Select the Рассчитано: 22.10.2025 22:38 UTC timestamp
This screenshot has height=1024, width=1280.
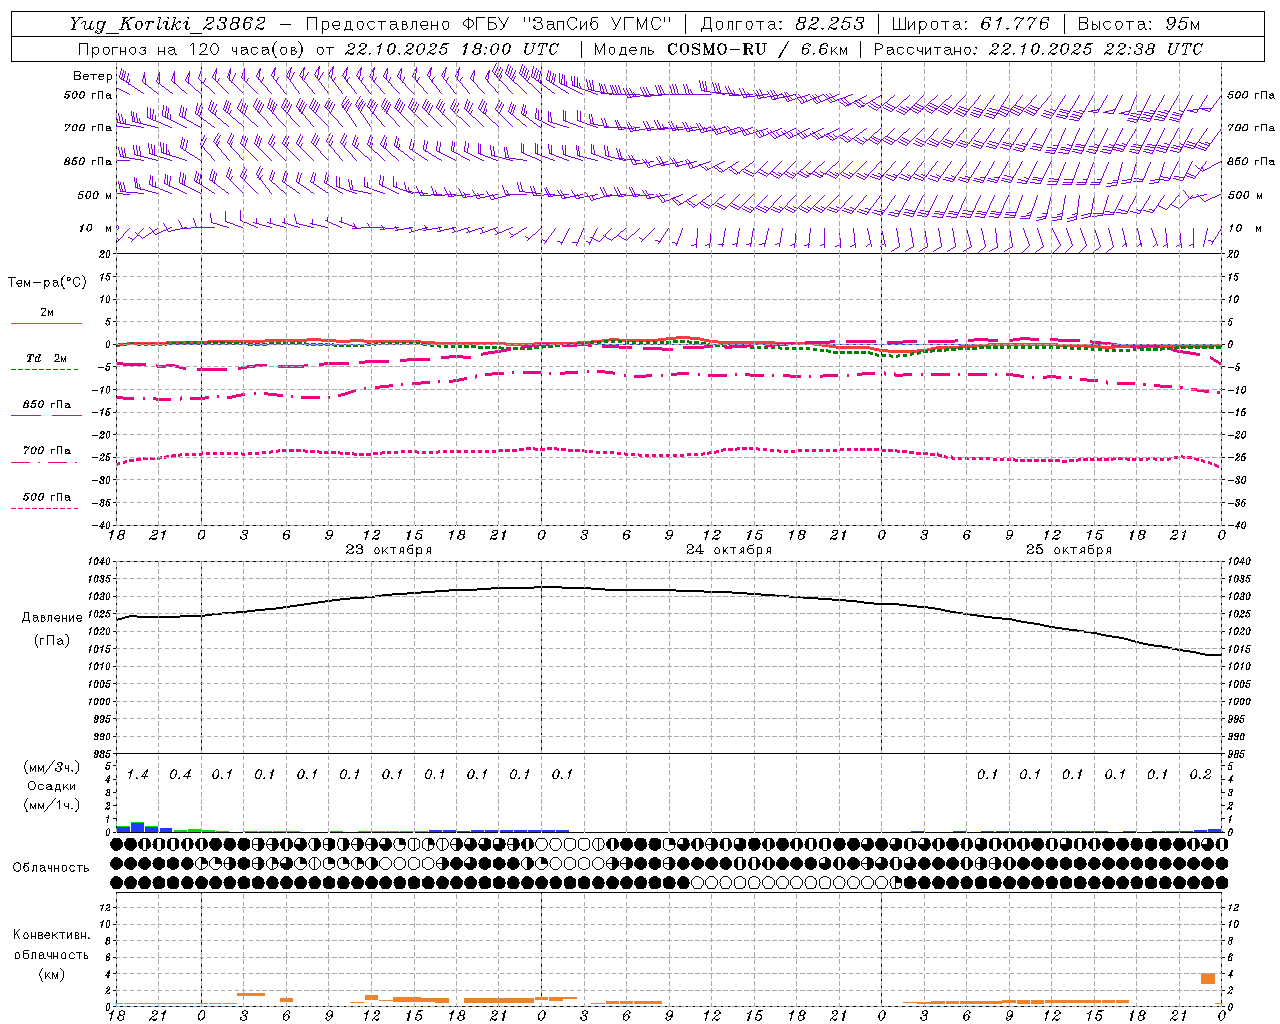[x=1038, y=49]
